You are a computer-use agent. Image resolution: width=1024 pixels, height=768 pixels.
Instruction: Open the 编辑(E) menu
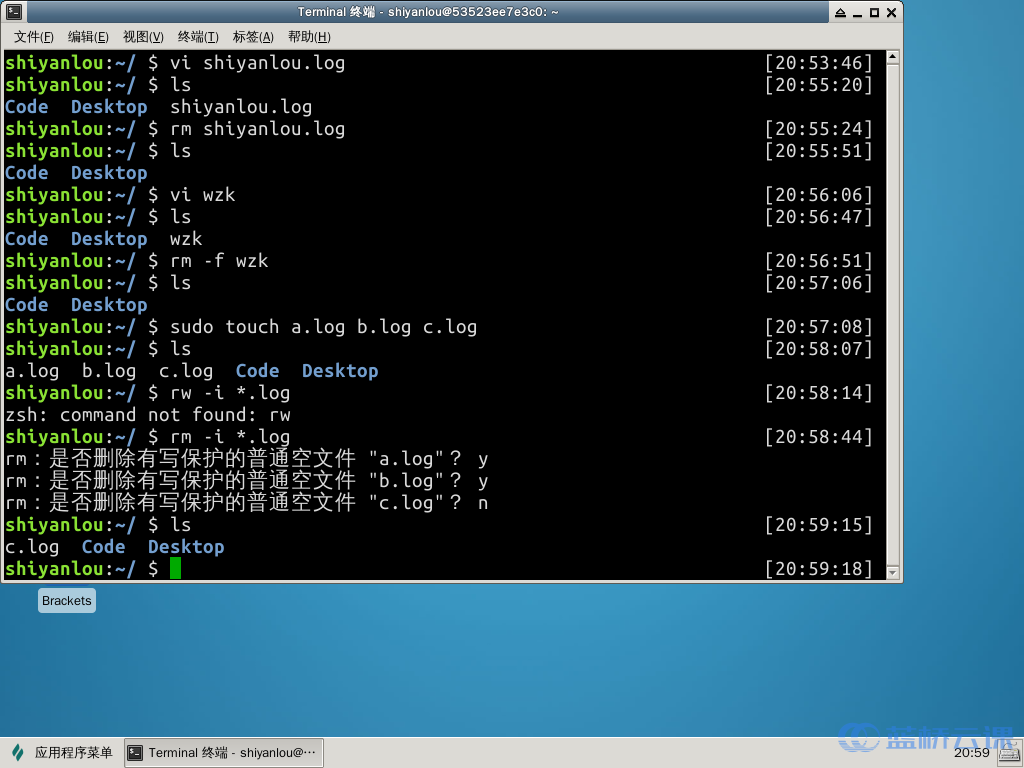[x=88, y=37]
